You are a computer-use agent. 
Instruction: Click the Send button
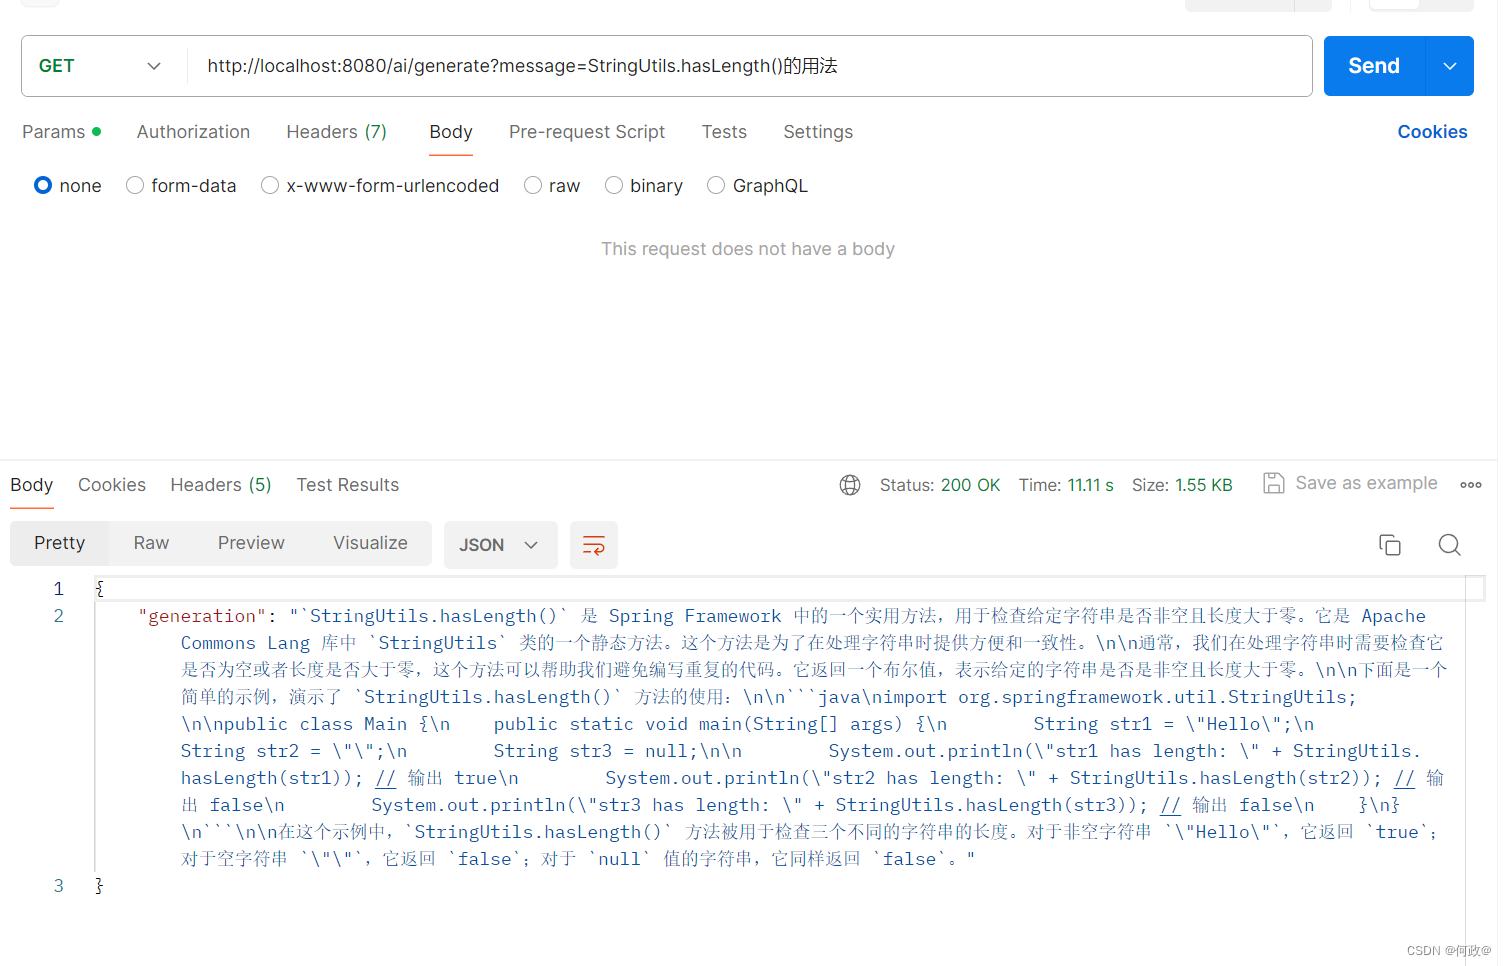click(x=1374, y=66)
